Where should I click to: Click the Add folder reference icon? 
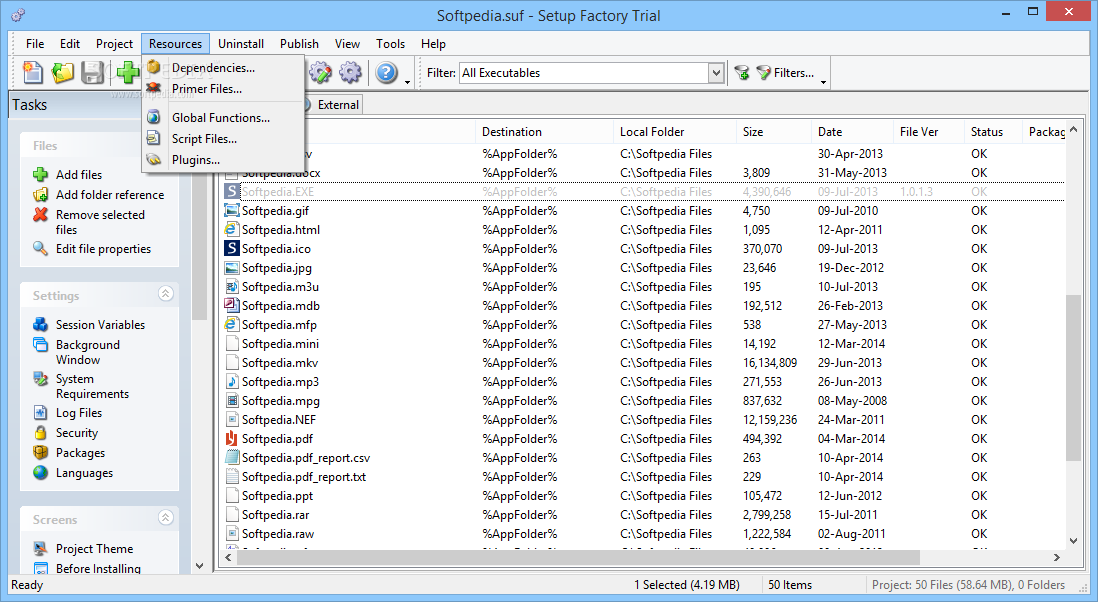click(x=41, y=195)
